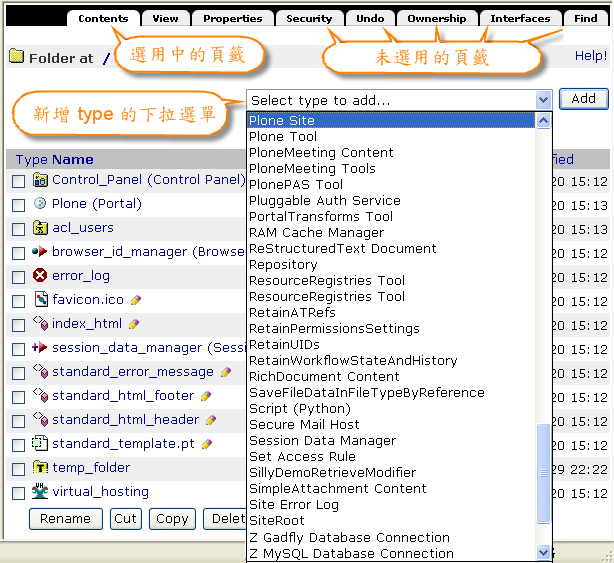Select 'Secure Mail Host' option
This screenshot has width=614, height=563.
pyautogui.click(x=391, y=424)
